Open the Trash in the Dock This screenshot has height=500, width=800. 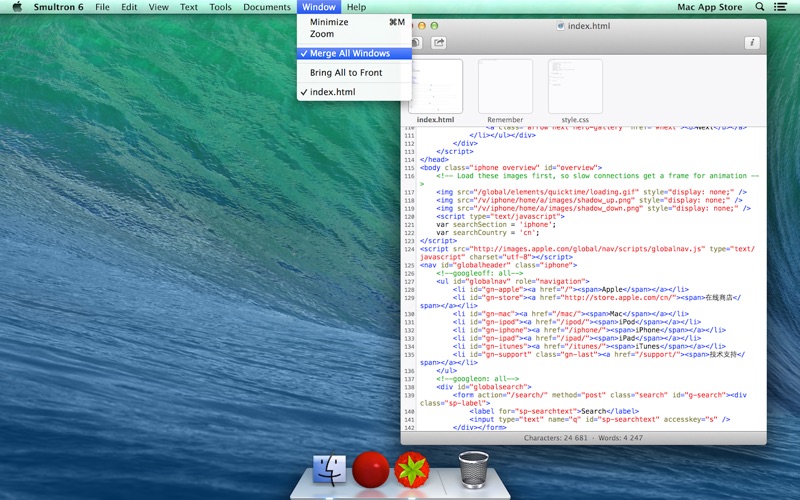(473, 469)
